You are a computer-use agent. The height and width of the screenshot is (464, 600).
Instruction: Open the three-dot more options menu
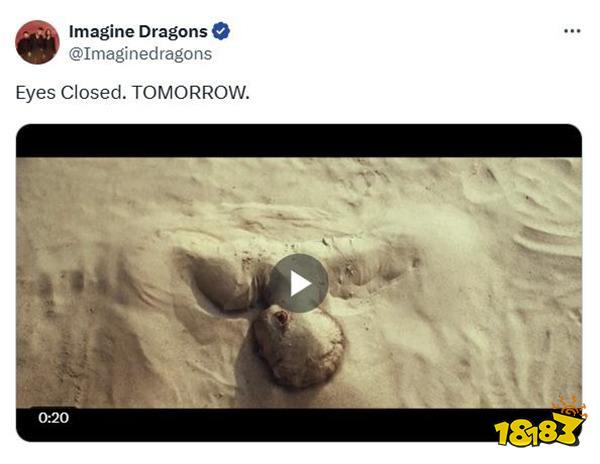572,31
